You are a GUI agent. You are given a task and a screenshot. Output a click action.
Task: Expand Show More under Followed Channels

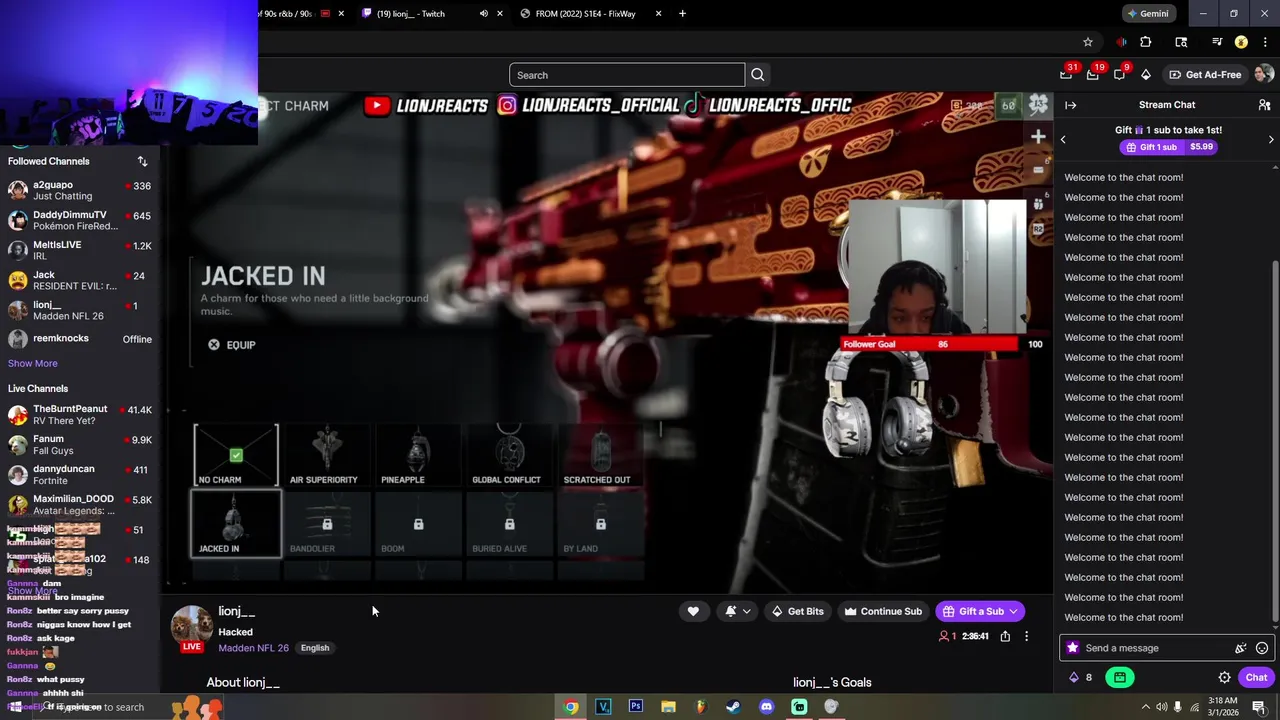click(x=33, y=363)
